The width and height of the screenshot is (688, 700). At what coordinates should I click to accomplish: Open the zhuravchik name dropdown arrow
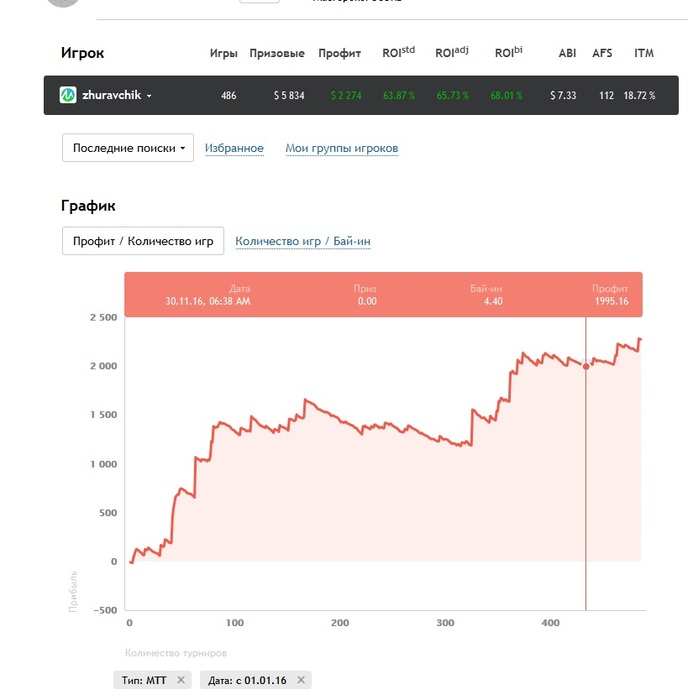(149, 96)
